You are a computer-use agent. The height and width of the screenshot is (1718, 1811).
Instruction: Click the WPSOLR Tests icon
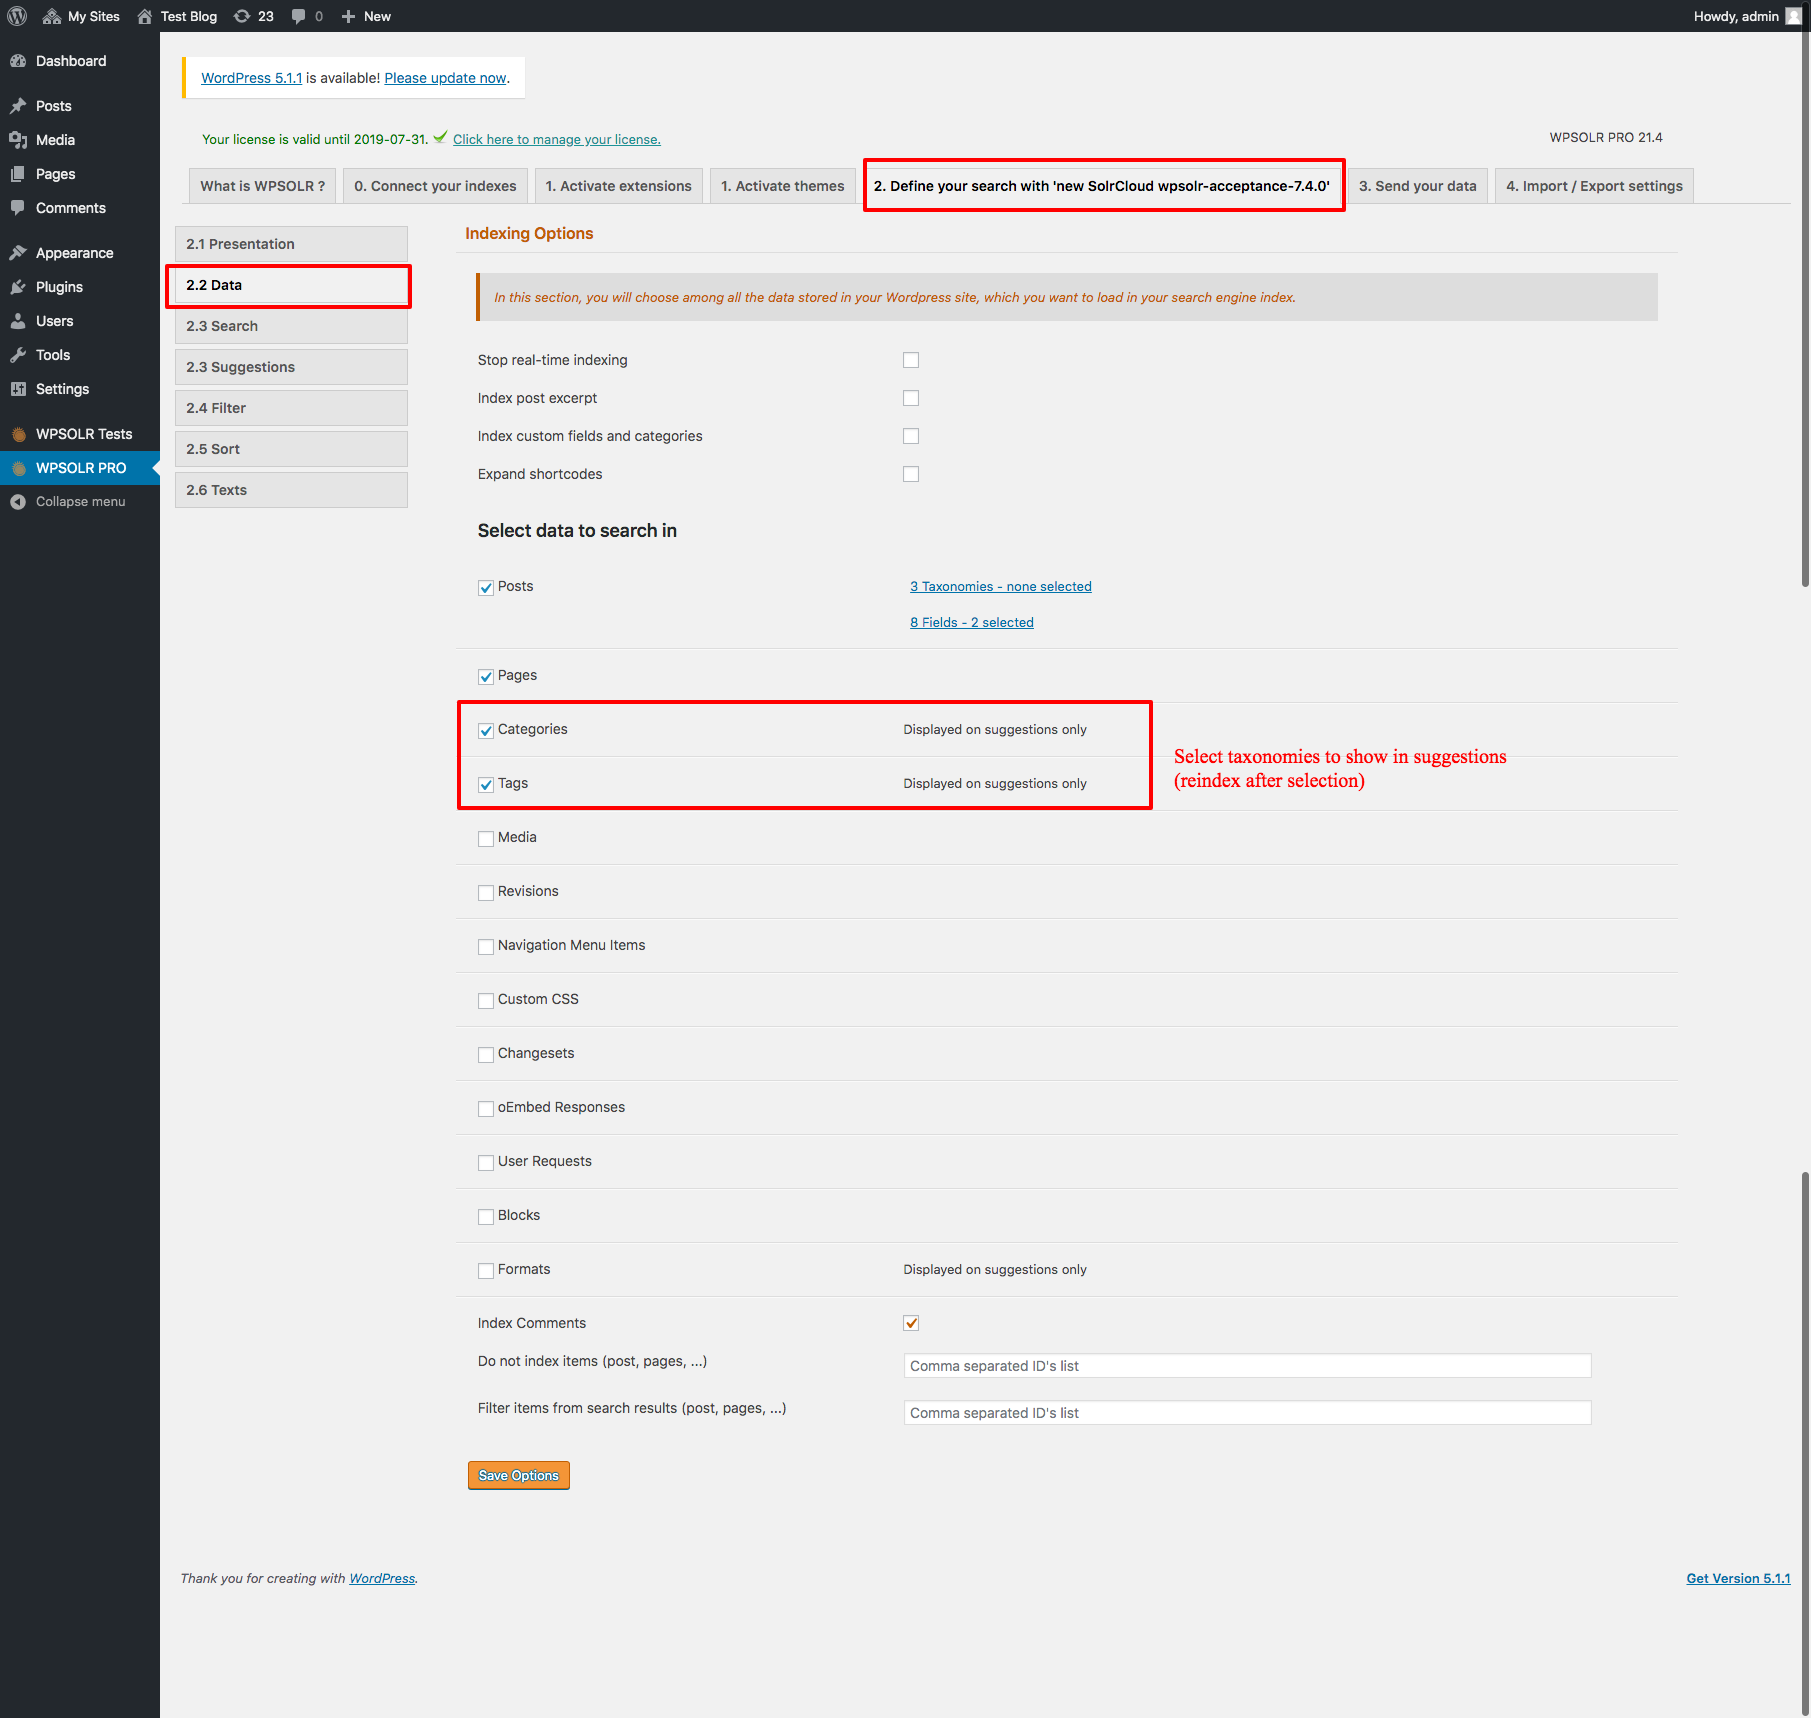coord(18,434)
